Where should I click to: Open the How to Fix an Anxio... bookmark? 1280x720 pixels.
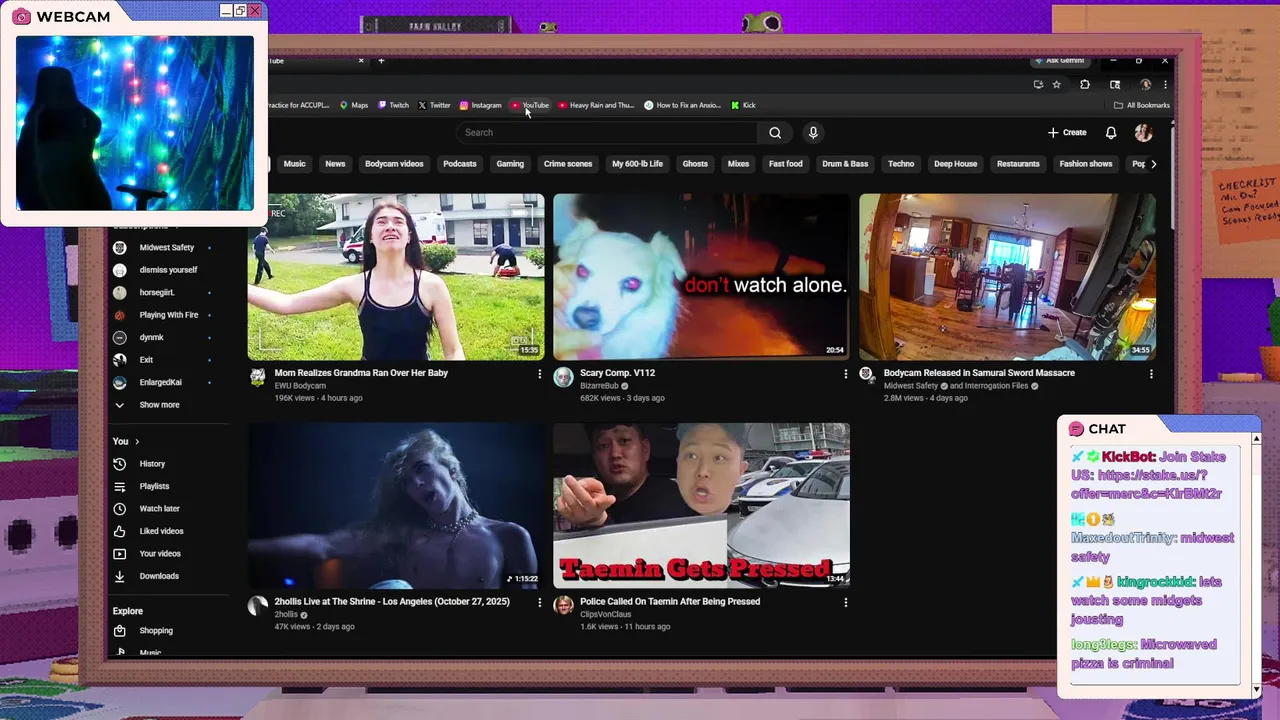pyautogui.click(x=682, y=105)
